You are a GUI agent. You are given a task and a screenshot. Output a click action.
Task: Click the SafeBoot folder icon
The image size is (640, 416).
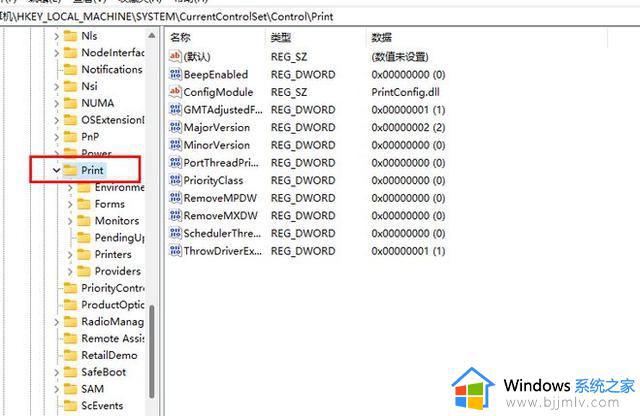pyautogui.click(x=70, y=372)
